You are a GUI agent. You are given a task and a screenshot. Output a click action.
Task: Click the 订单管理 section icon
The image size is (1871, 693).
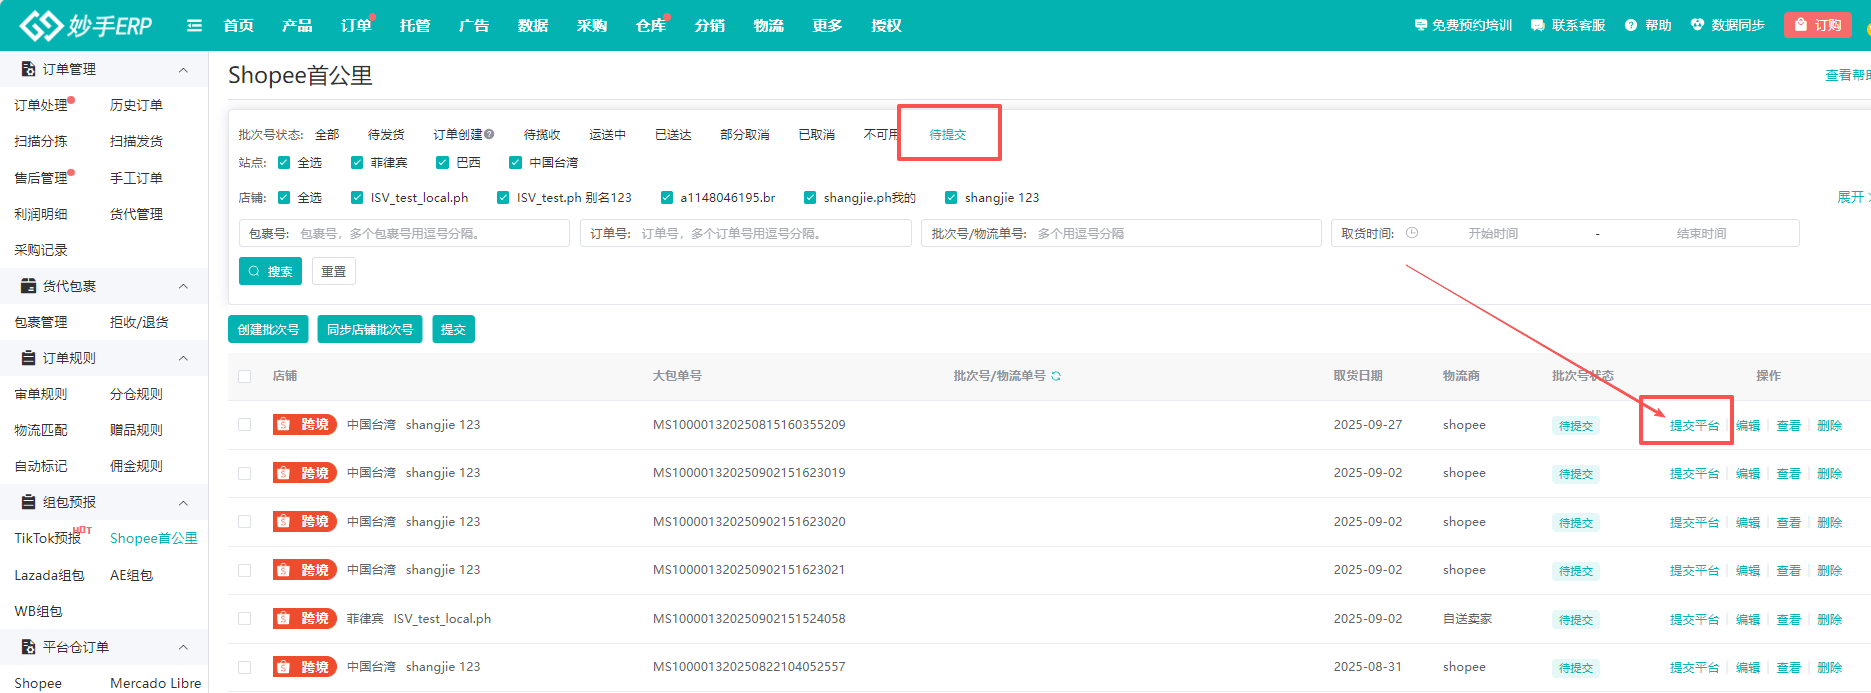[x=28, y=69]
